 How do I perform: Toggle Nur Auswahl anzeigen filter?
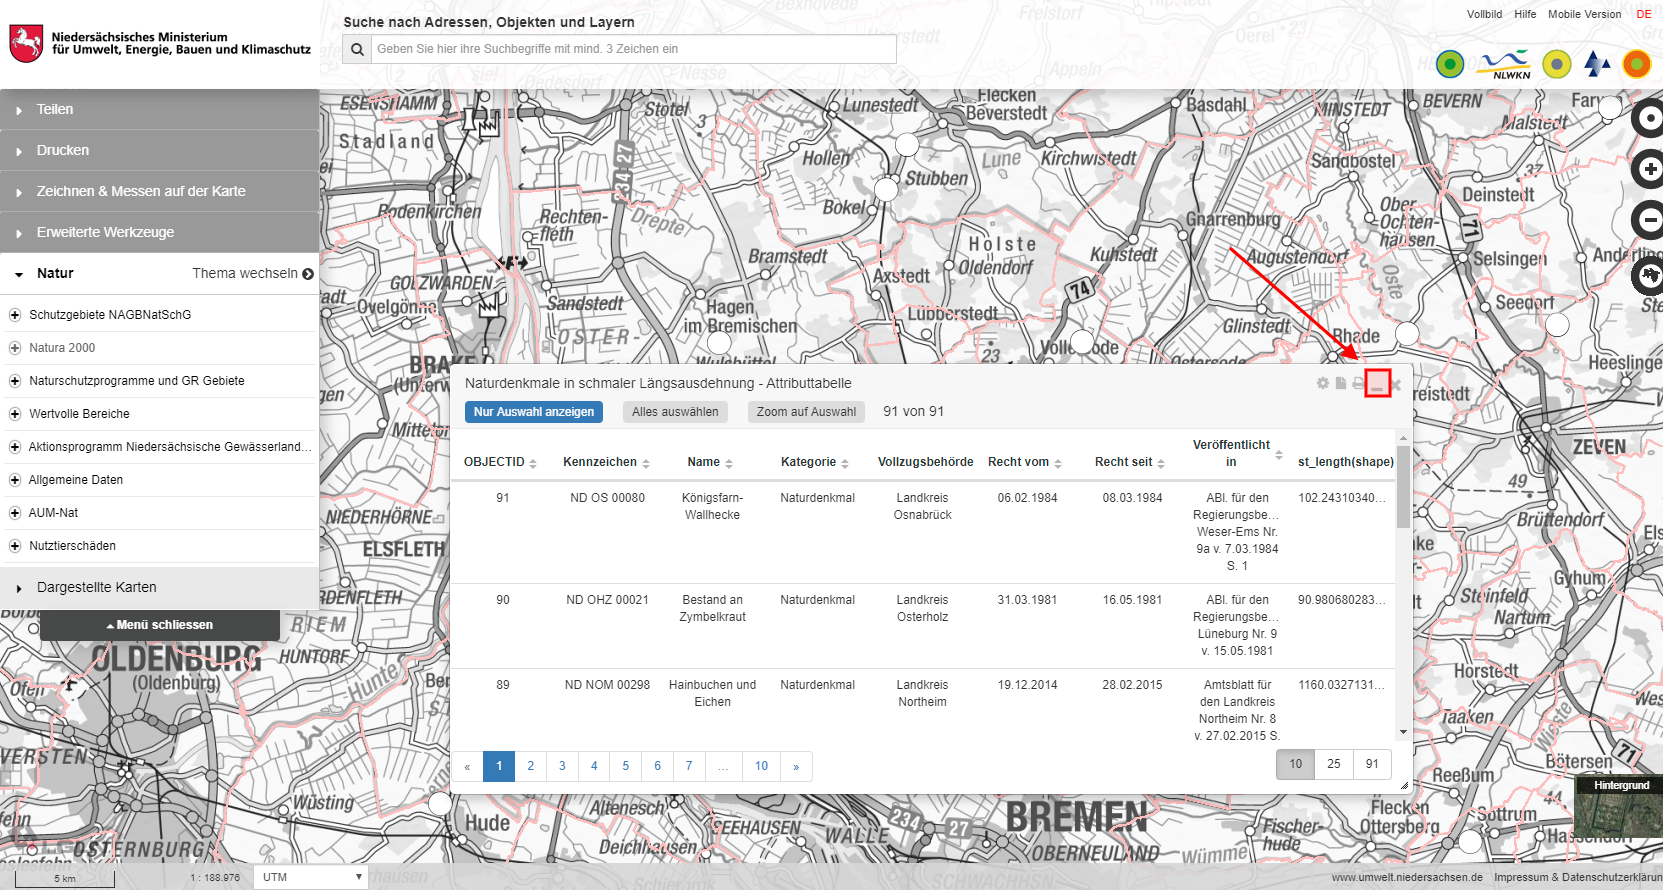(x=534, y=412)
